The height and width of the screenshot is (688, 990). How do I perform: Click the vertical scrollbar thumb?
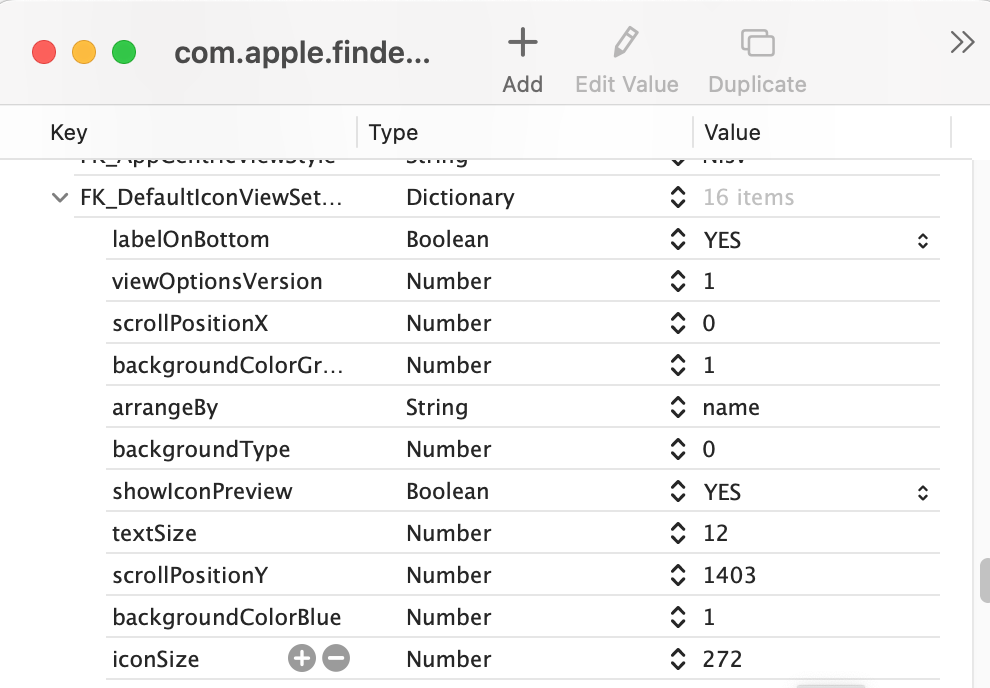pos(984,581)
